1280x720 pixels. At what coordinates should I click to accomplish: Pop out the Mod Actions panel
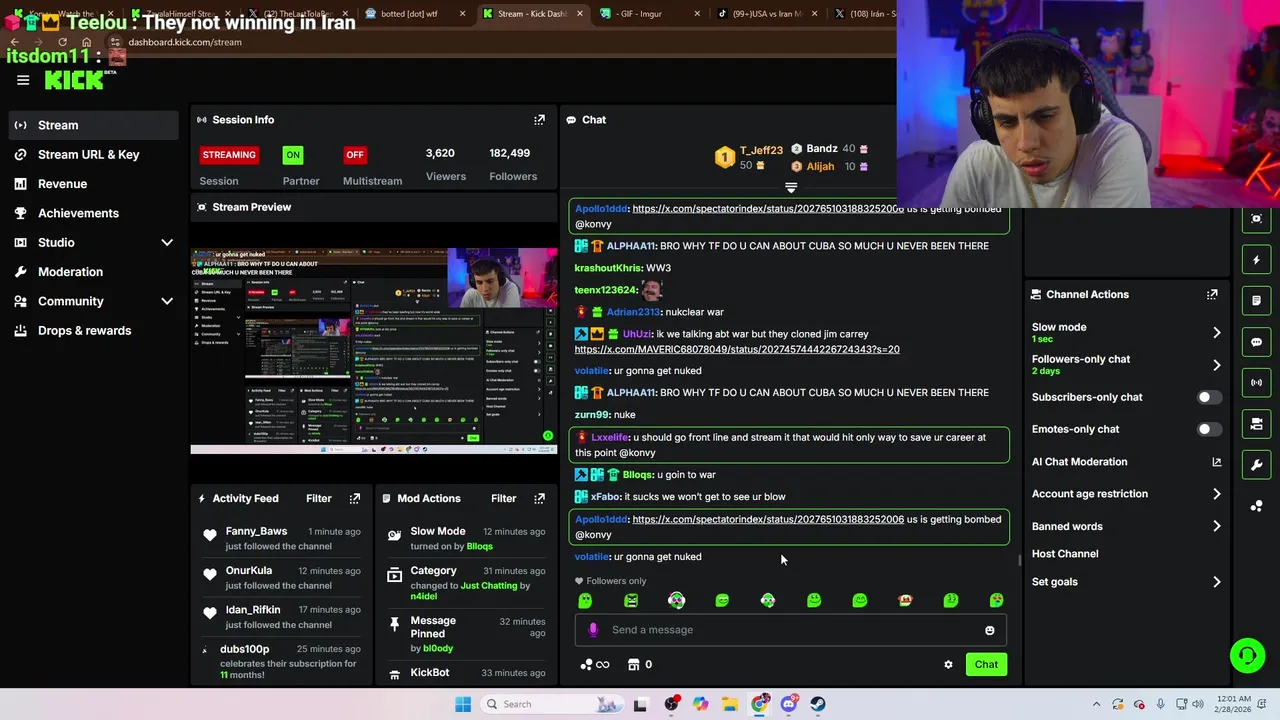coord(539,498)
